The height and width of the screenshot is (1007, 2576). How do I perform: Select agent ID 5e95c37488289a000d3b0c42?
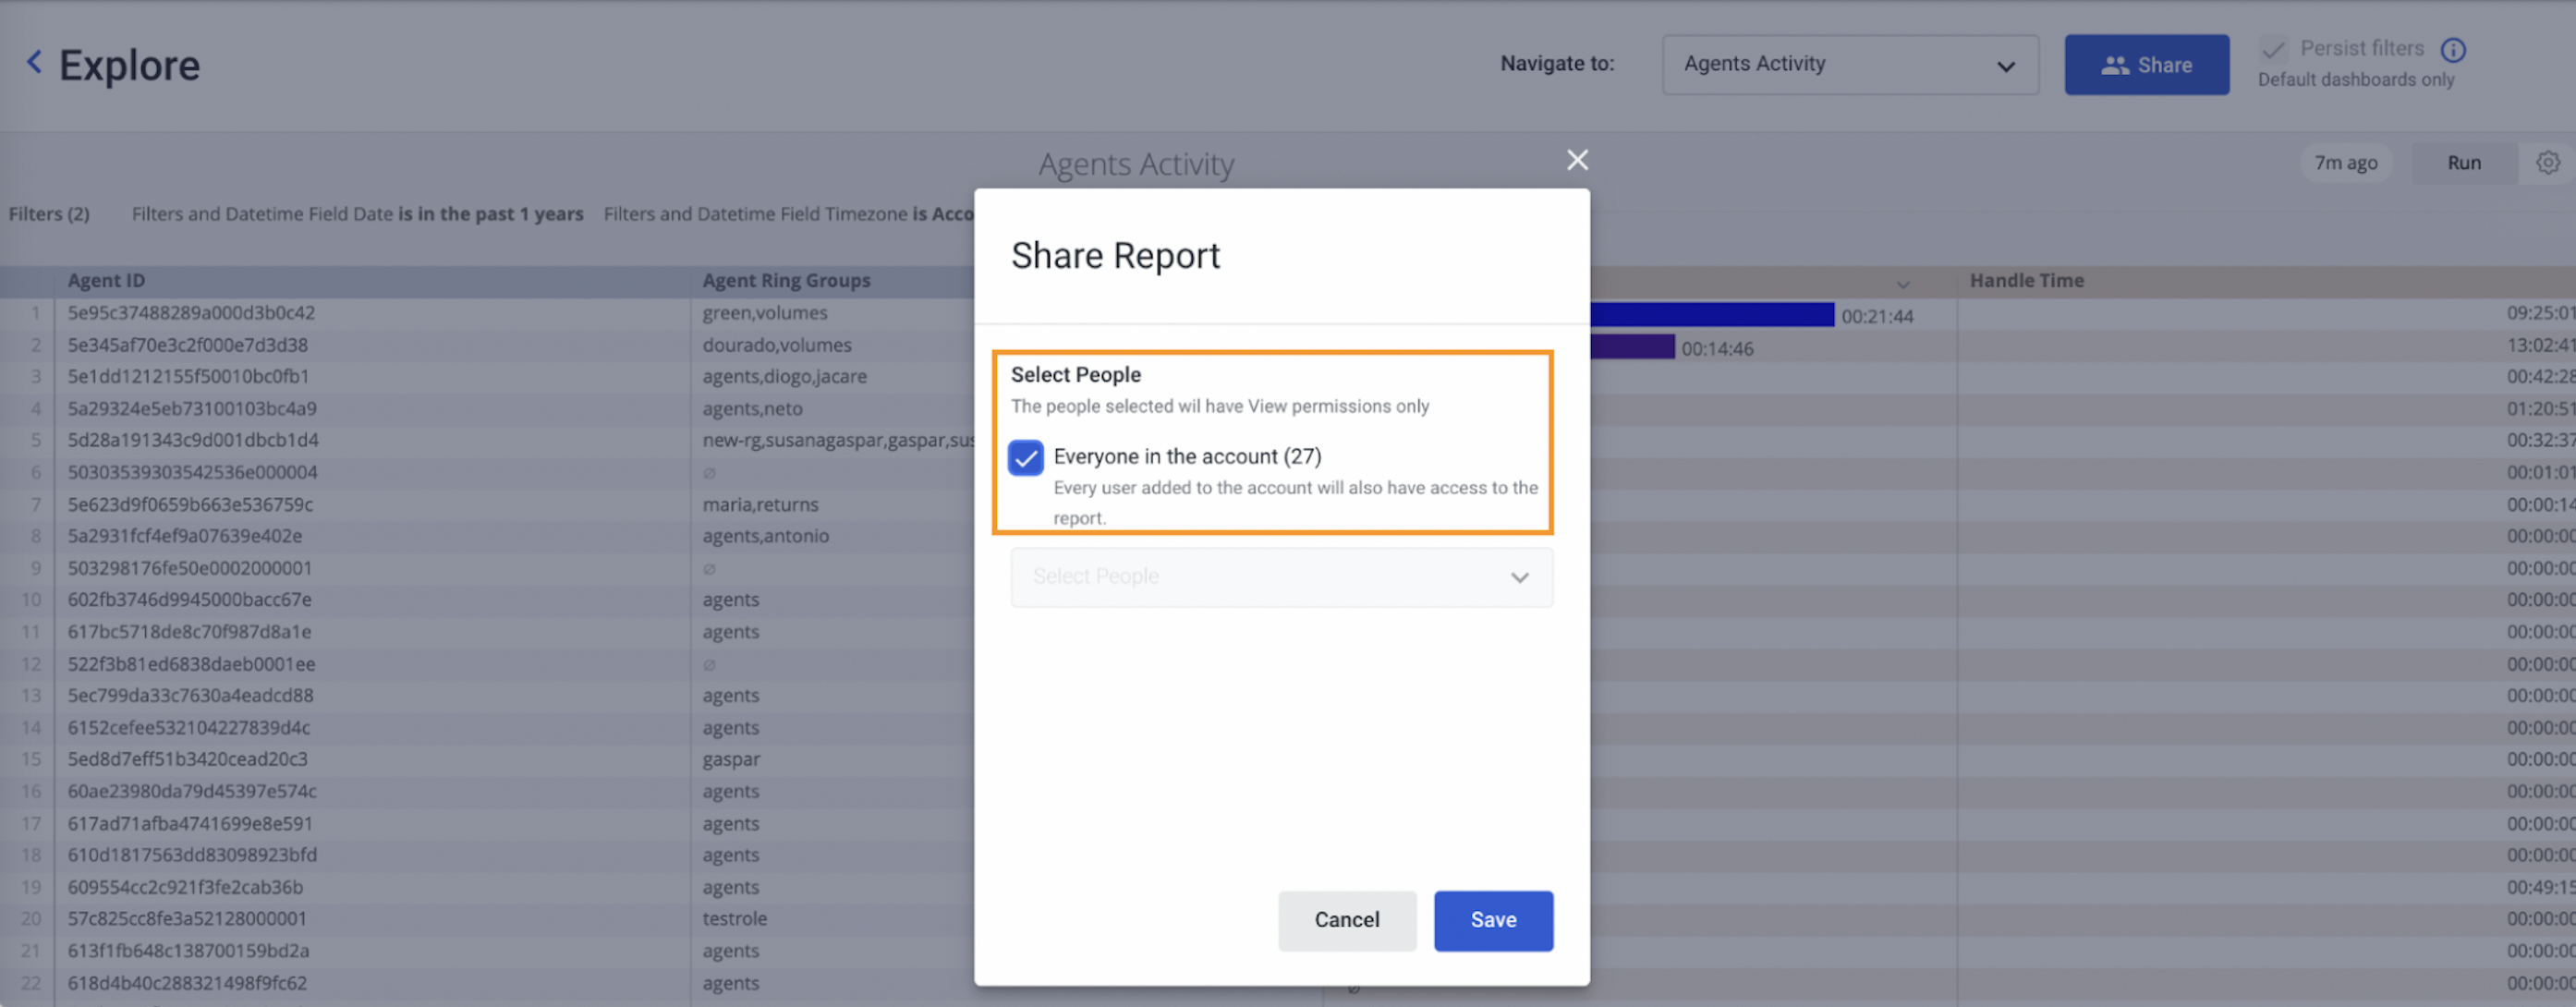tap(191, 313)
